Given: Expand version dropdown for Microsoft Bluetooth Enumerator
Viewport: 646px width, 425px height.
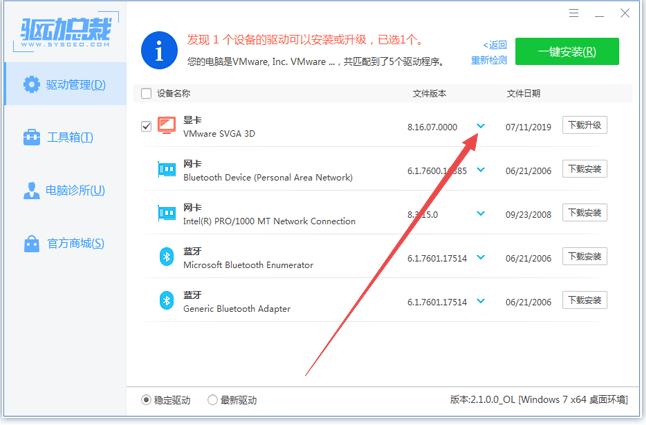Looking at the screenshot, I should (480, 257).
